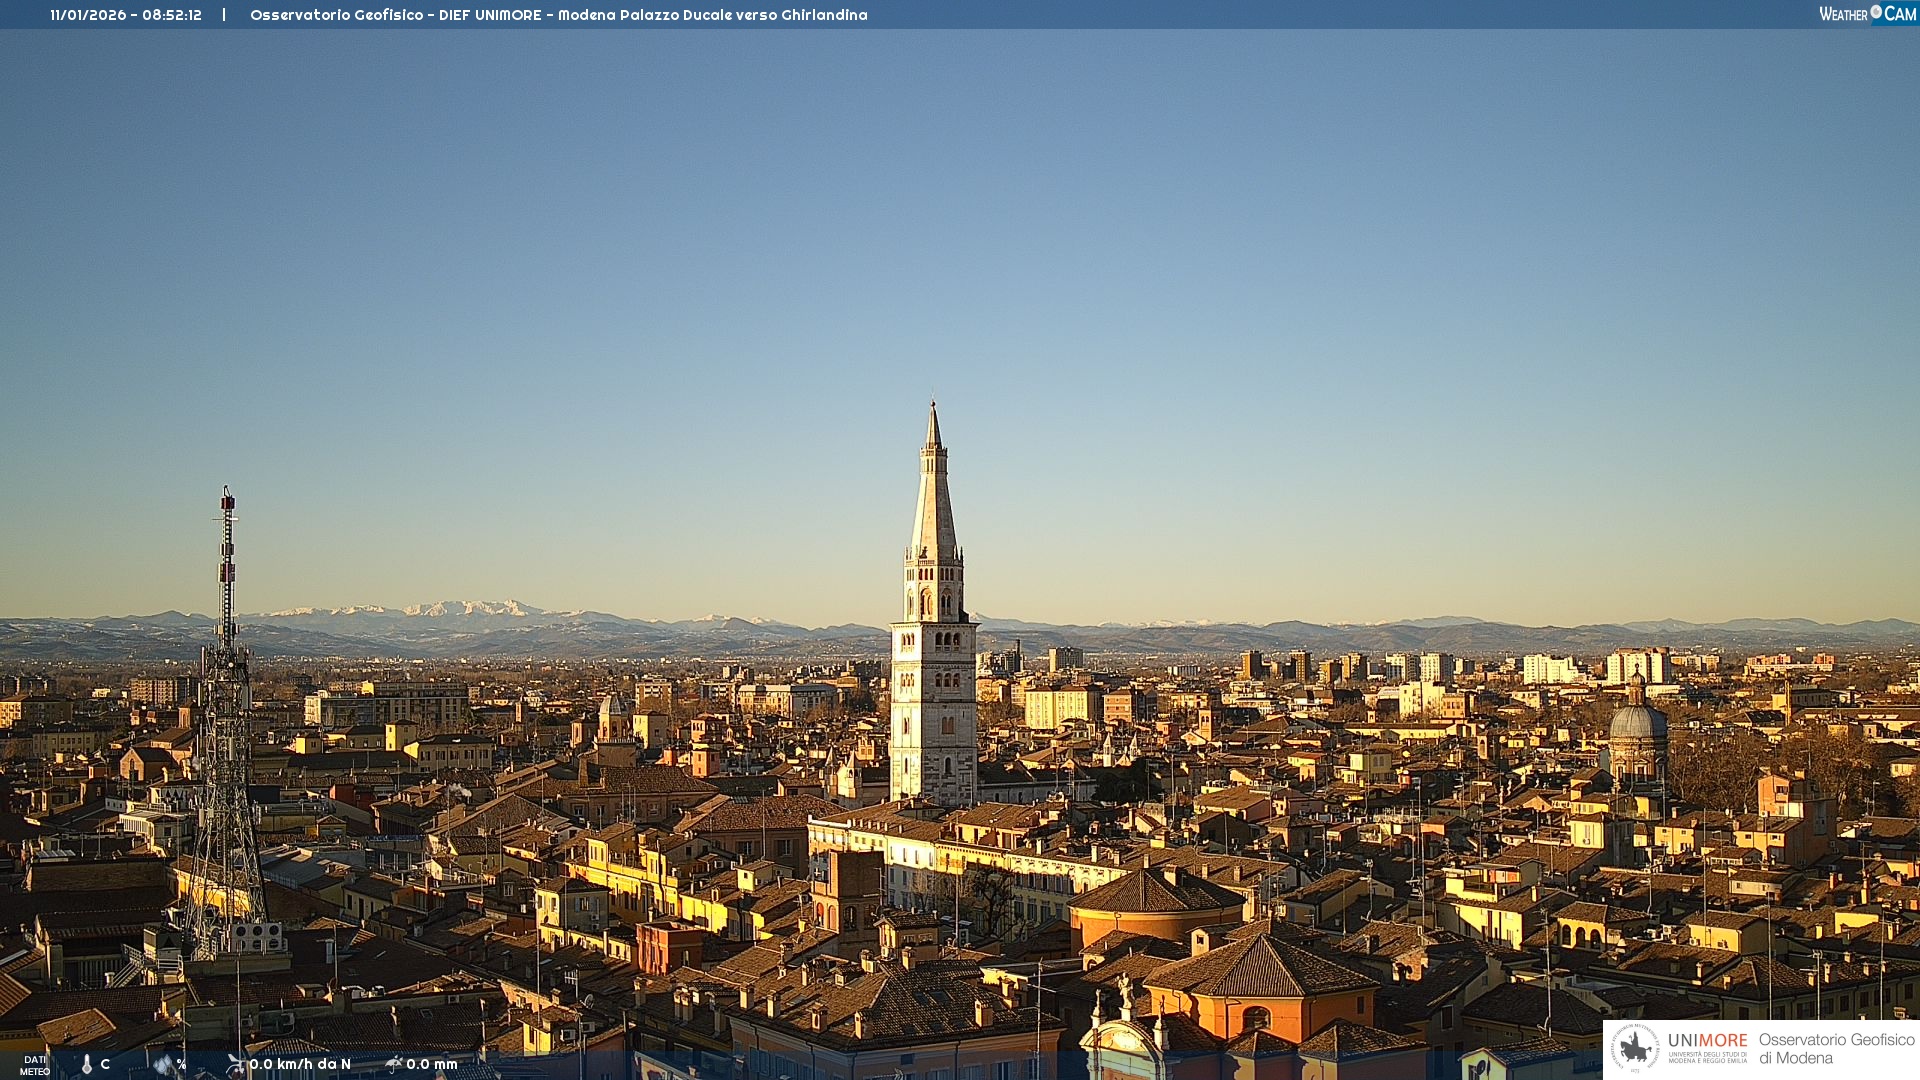Click the humidity percent symbol
Viewport: 1920px width, 1080px height.
tap(181, 1064)
